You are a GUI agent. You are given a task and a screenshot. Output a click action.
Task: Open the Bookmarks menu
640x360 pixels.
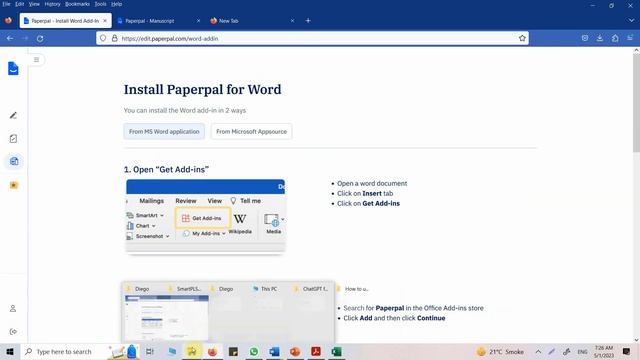[77, 4]
